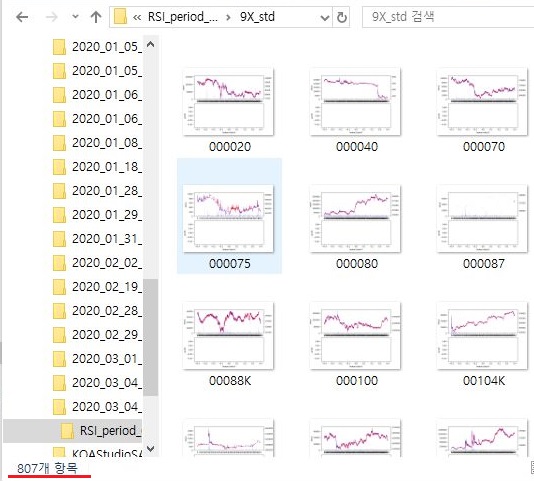Screen dimensions: 534x481
Task: Click the file name '000100'
Action: point(357,381)
